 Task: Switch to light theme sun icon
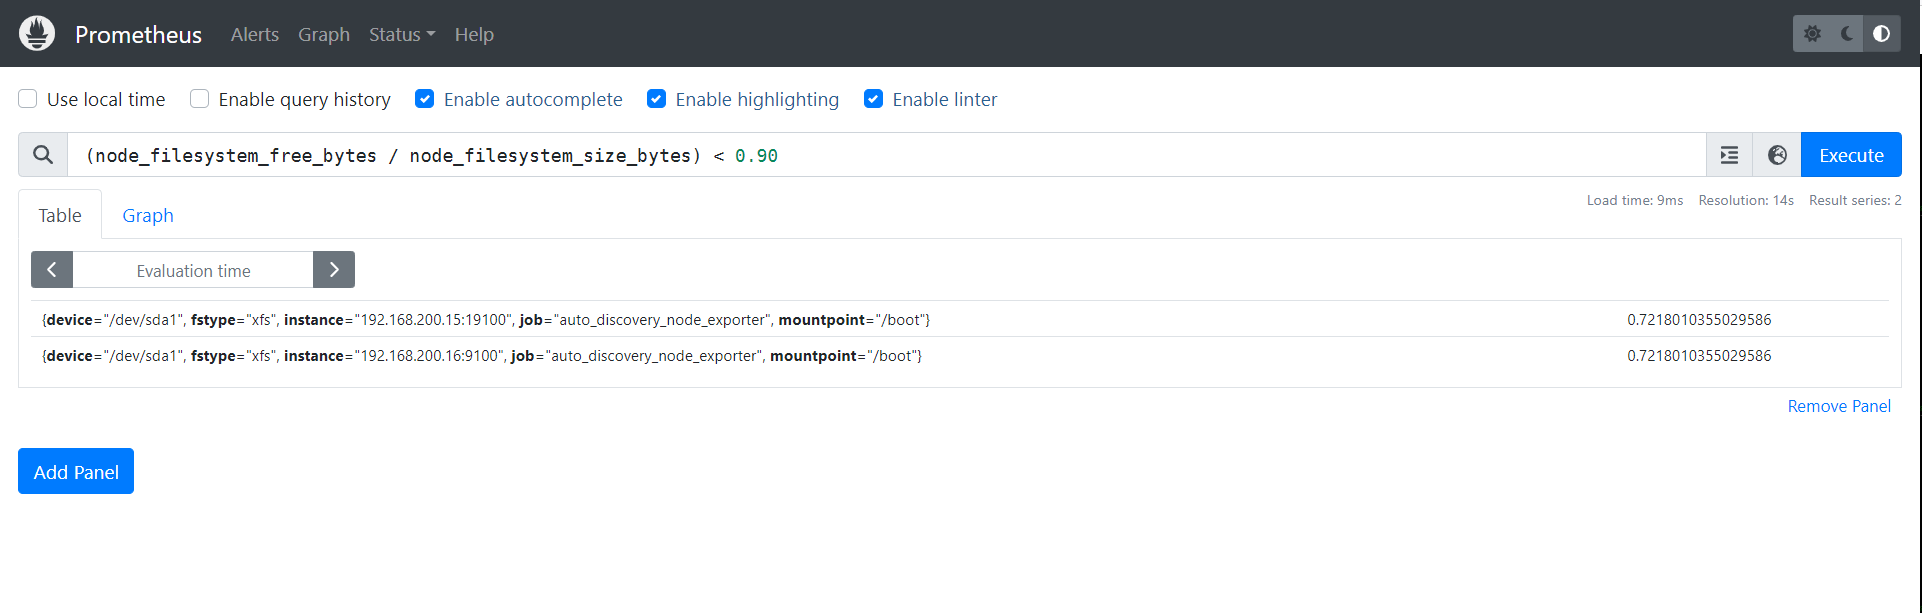pyautogui.click(x=1812, y=34)
